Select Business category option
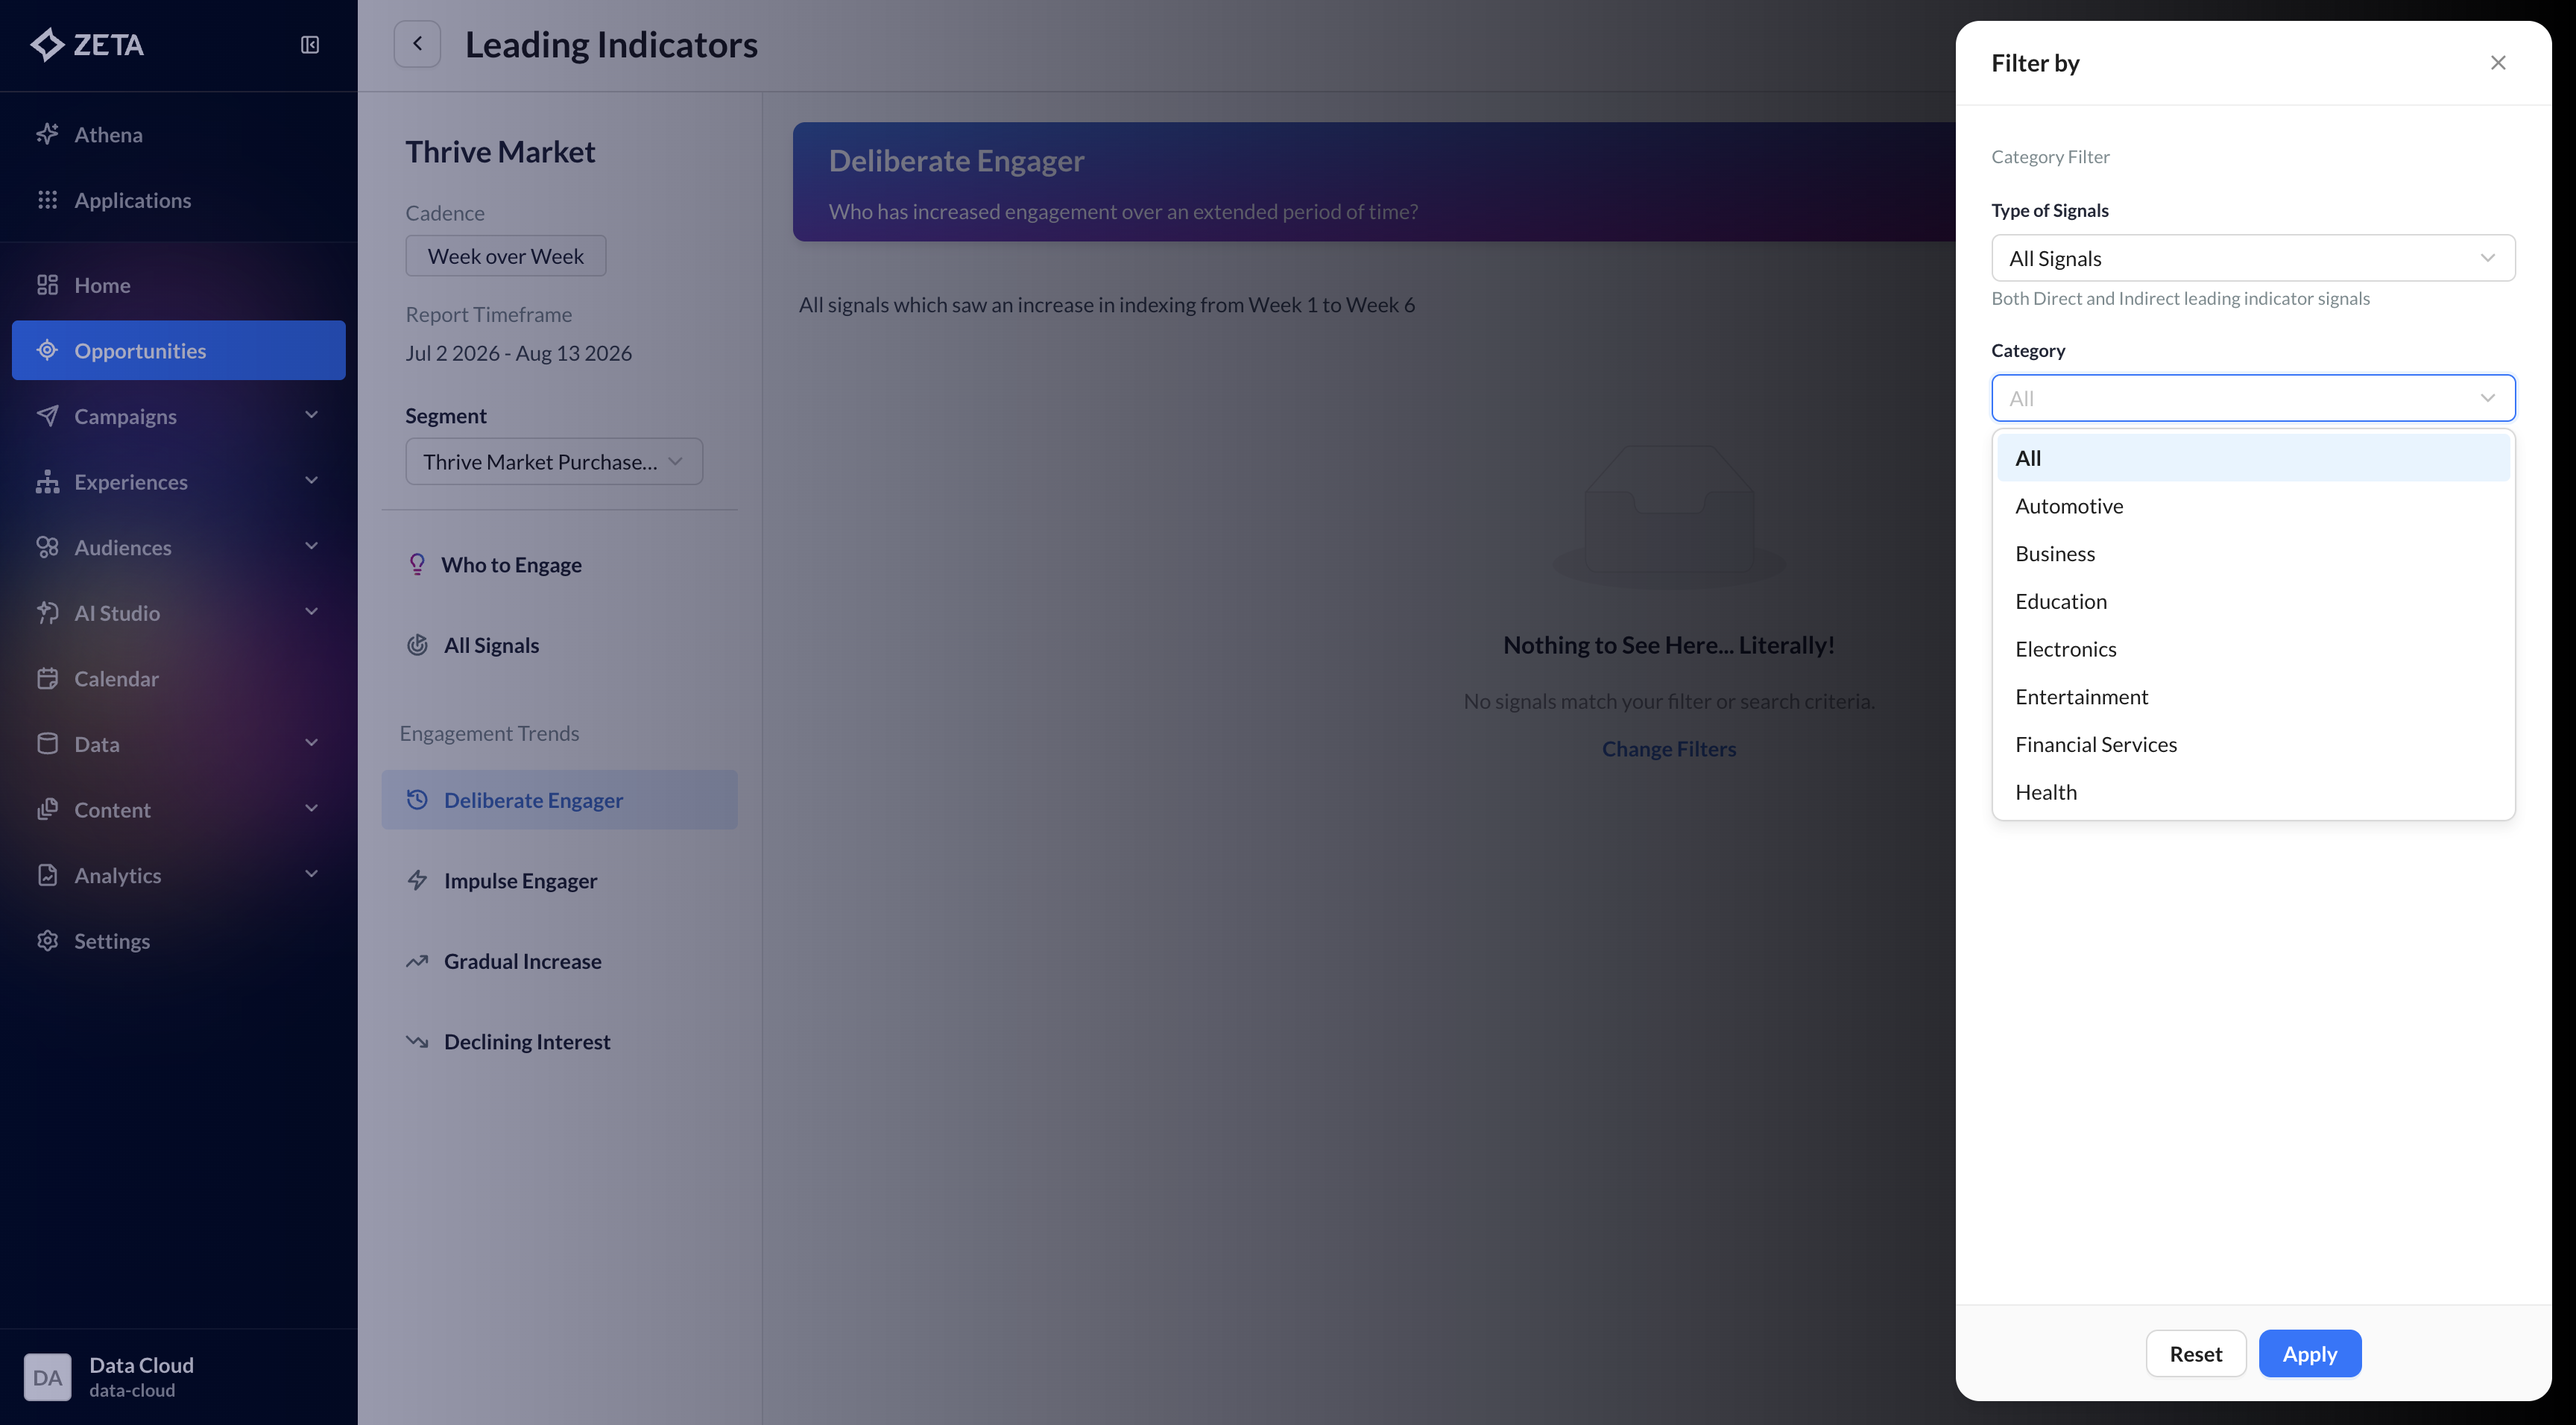 pyautogui.click(x=2253, y=554)
